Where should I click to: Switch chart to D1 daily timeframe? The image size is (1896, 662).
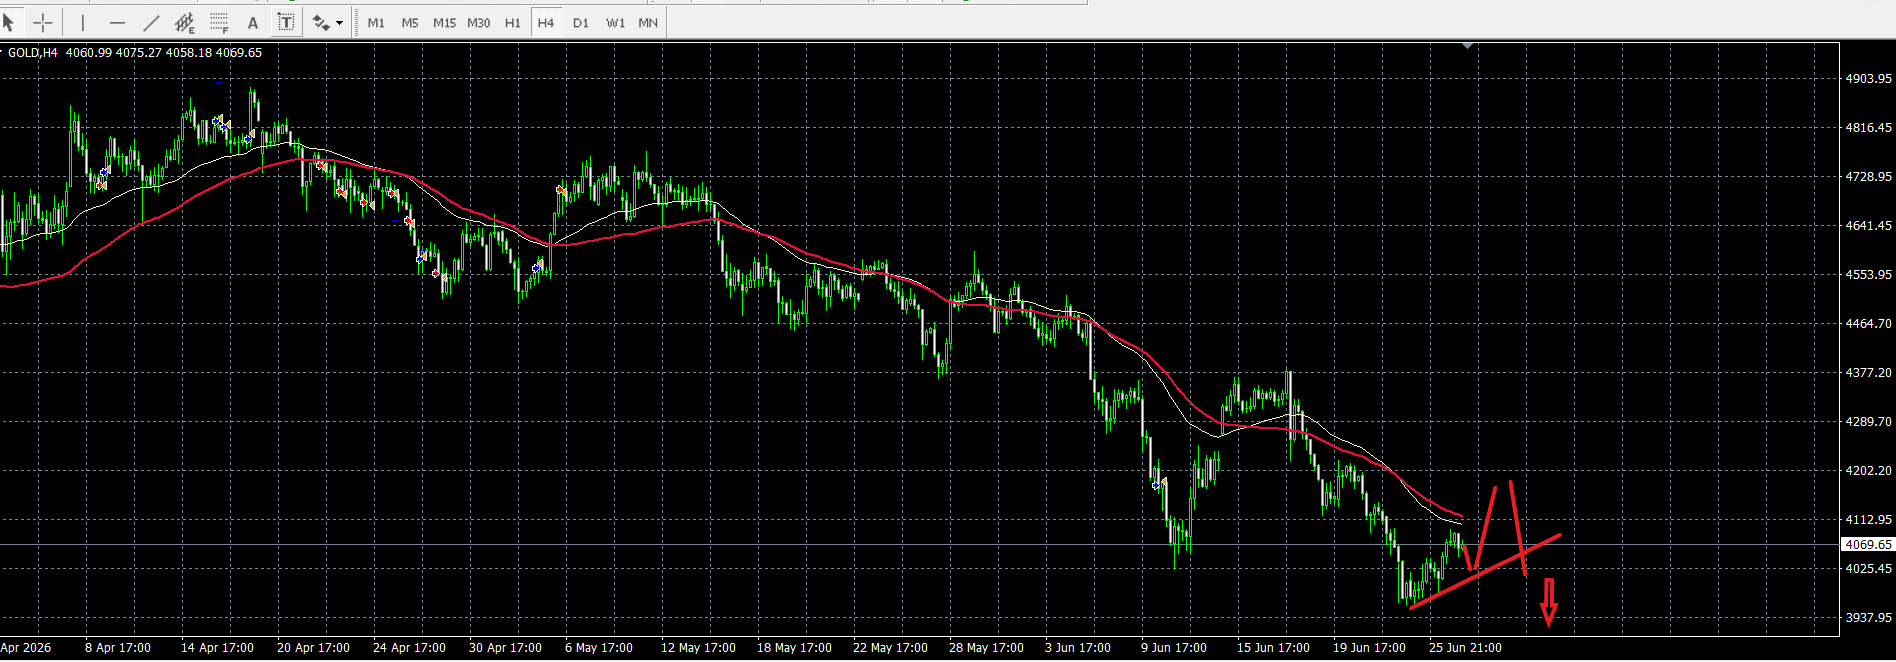[x=581, y=22]
